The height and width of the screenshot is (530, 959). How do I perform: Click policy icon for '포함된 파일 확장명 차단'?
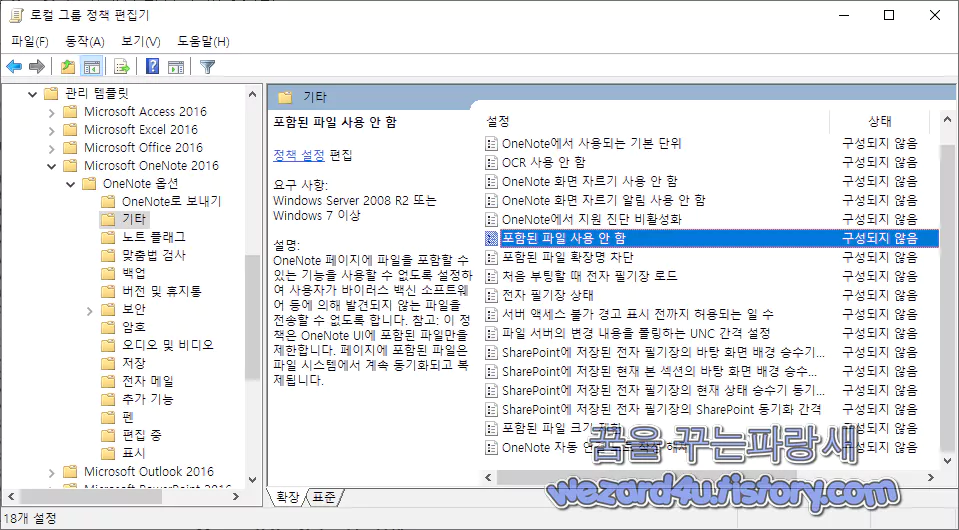click(x=491, y=257)
